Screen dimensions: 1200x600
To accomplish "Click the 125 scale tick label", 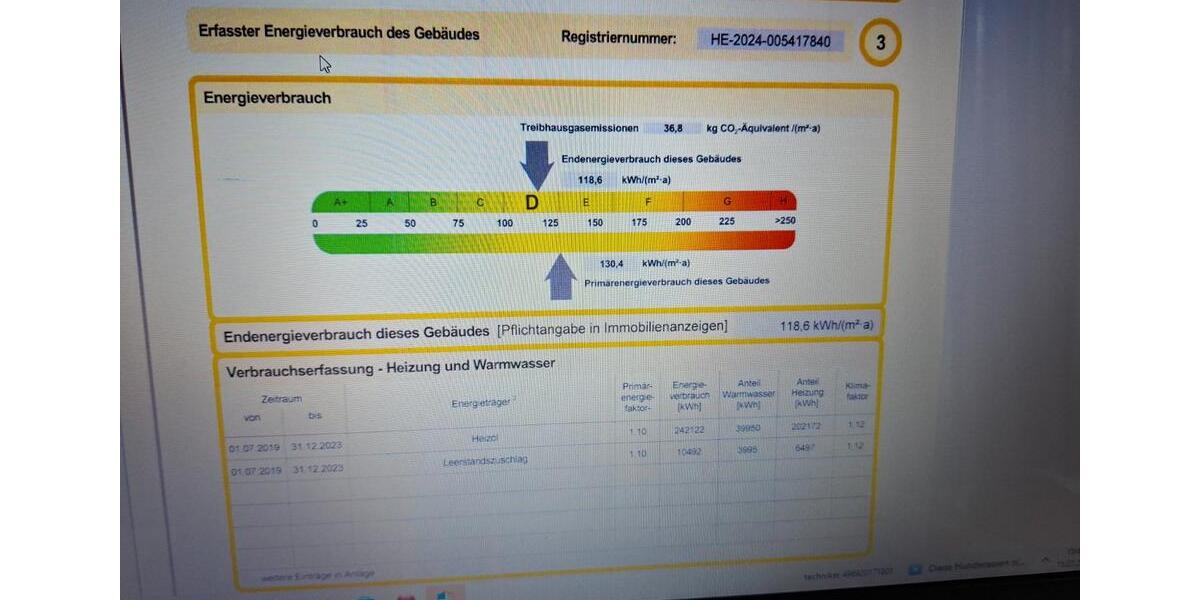I will point(550,222).
